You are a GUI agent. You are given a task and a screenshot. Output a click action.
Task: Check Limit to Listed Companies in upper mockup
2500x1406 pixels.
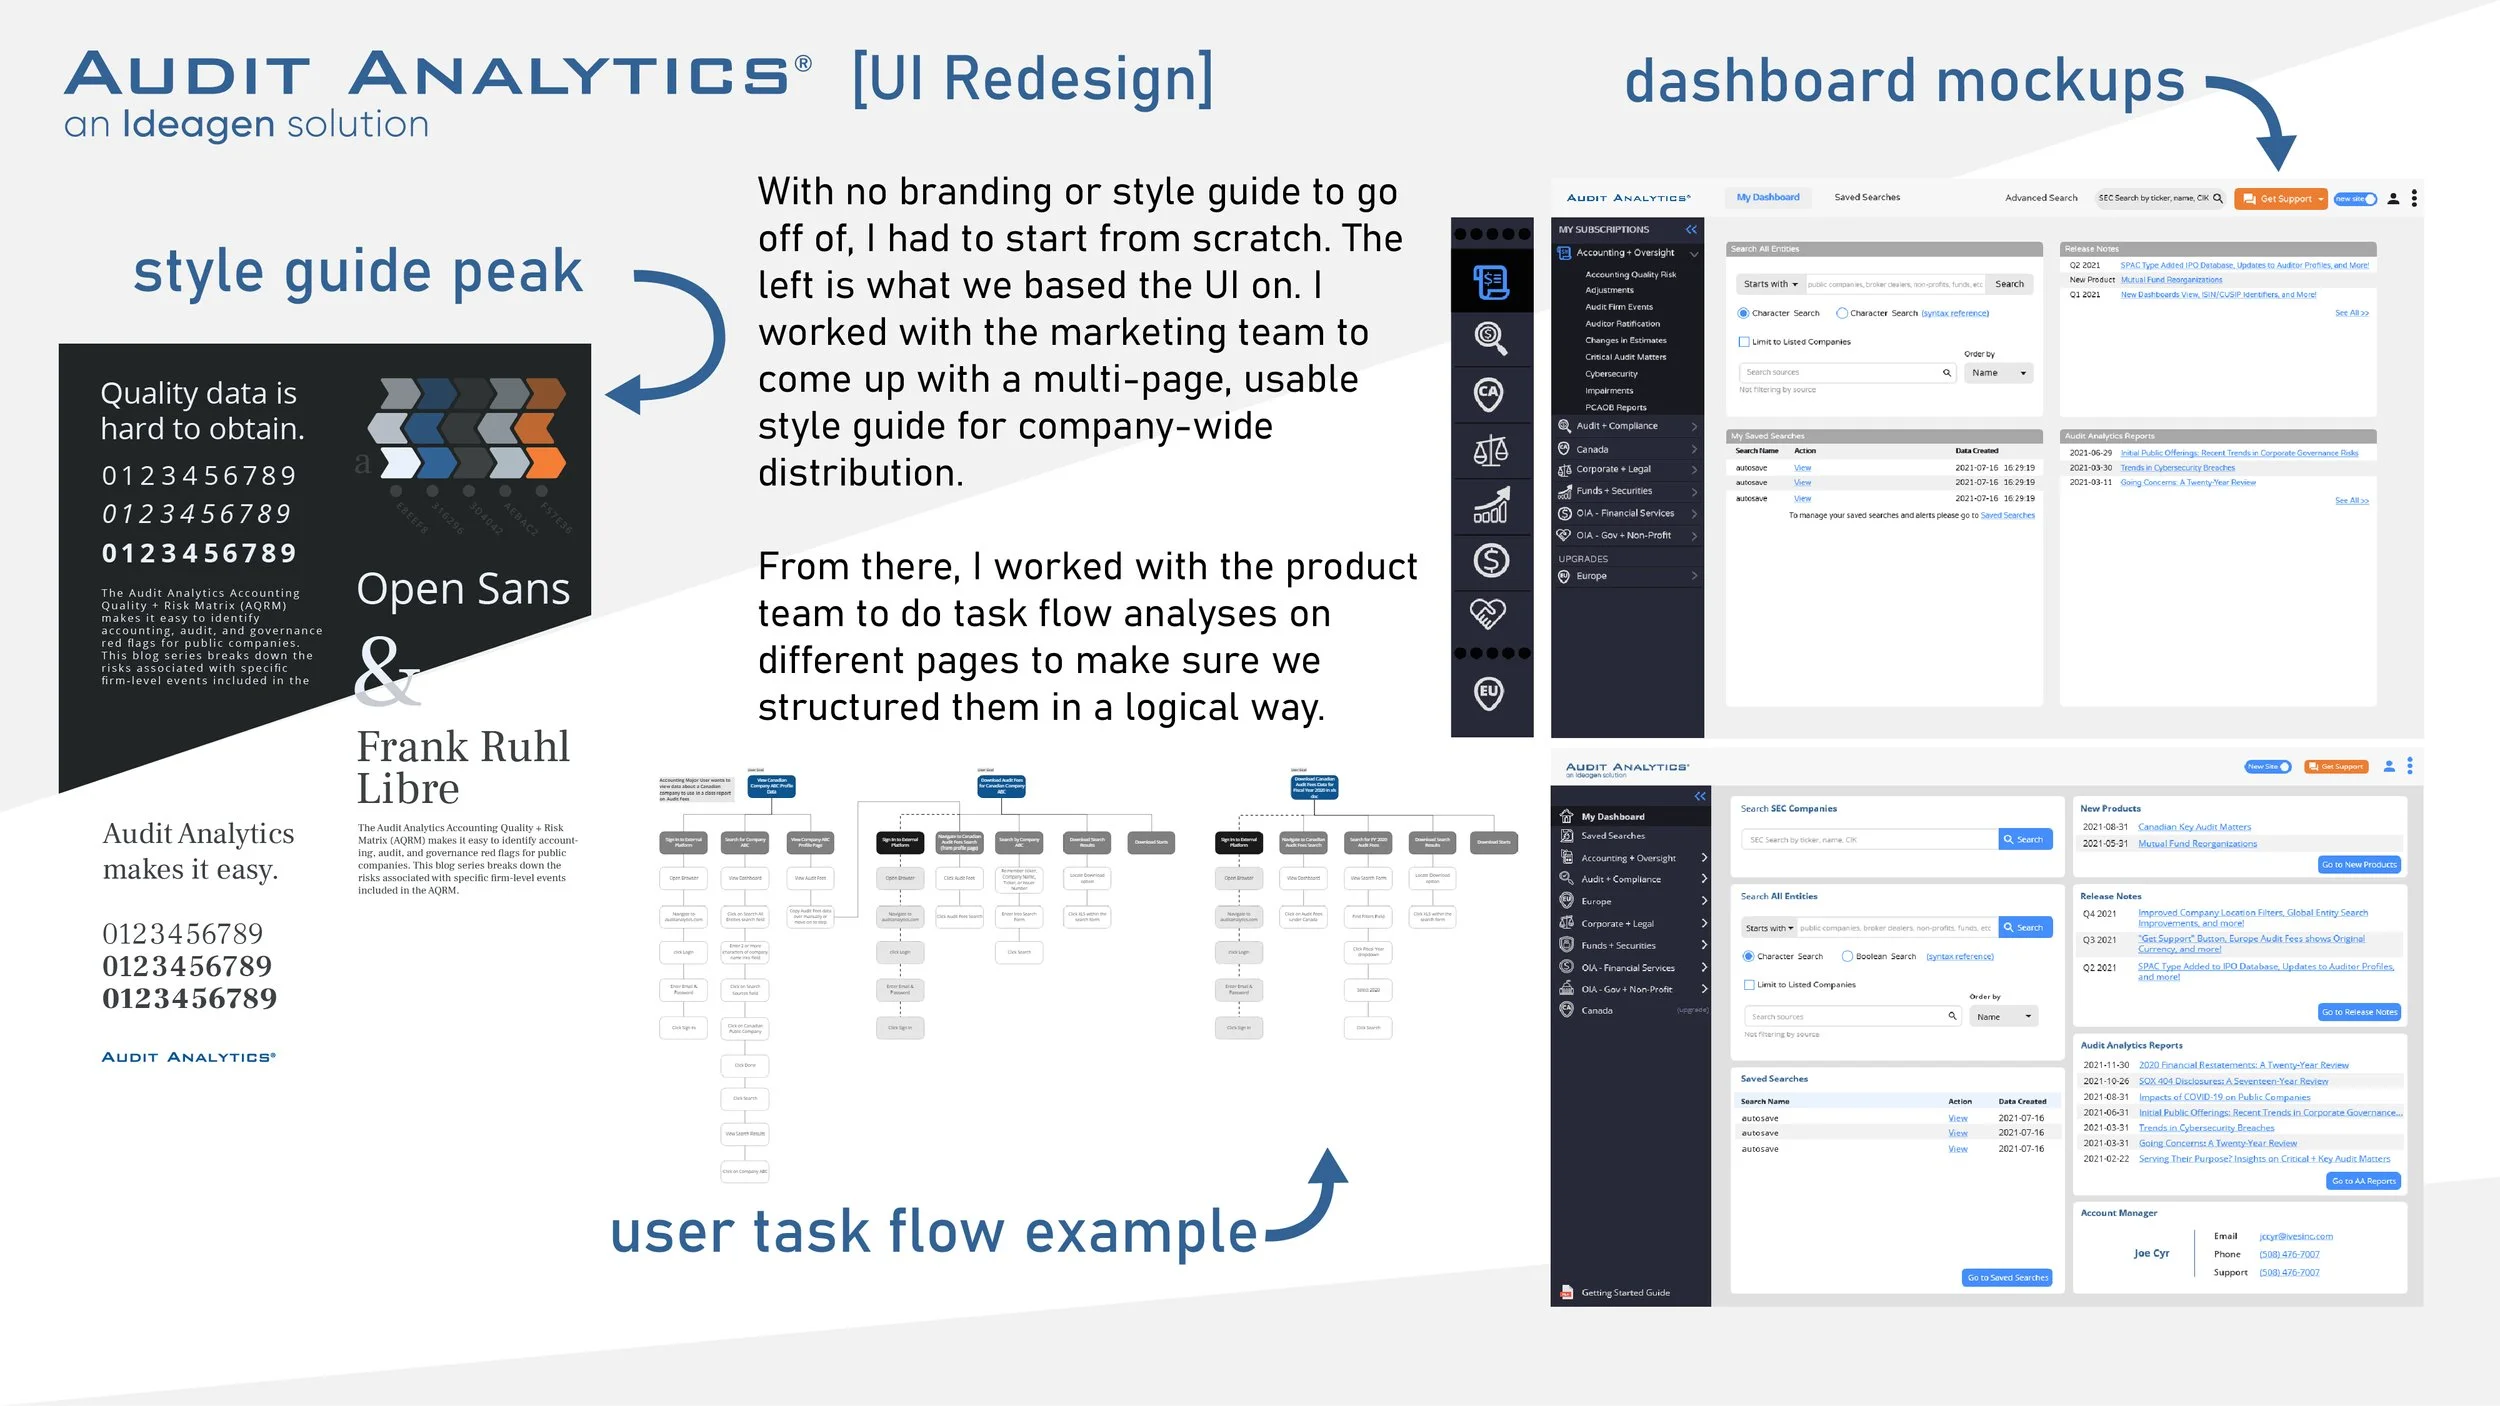(x=1744, y=342)
